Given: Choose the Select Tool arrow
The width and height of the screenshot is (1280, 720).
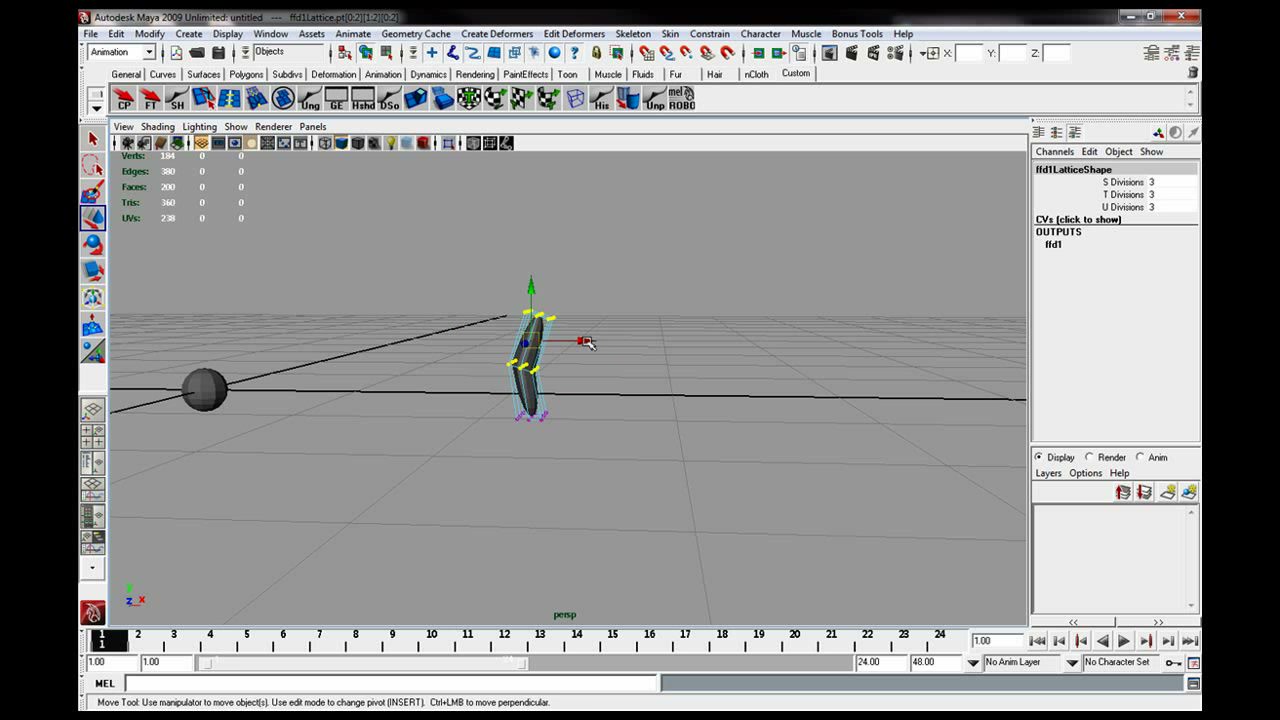Looking at the screenshot, I should click(x=93, y=139).
